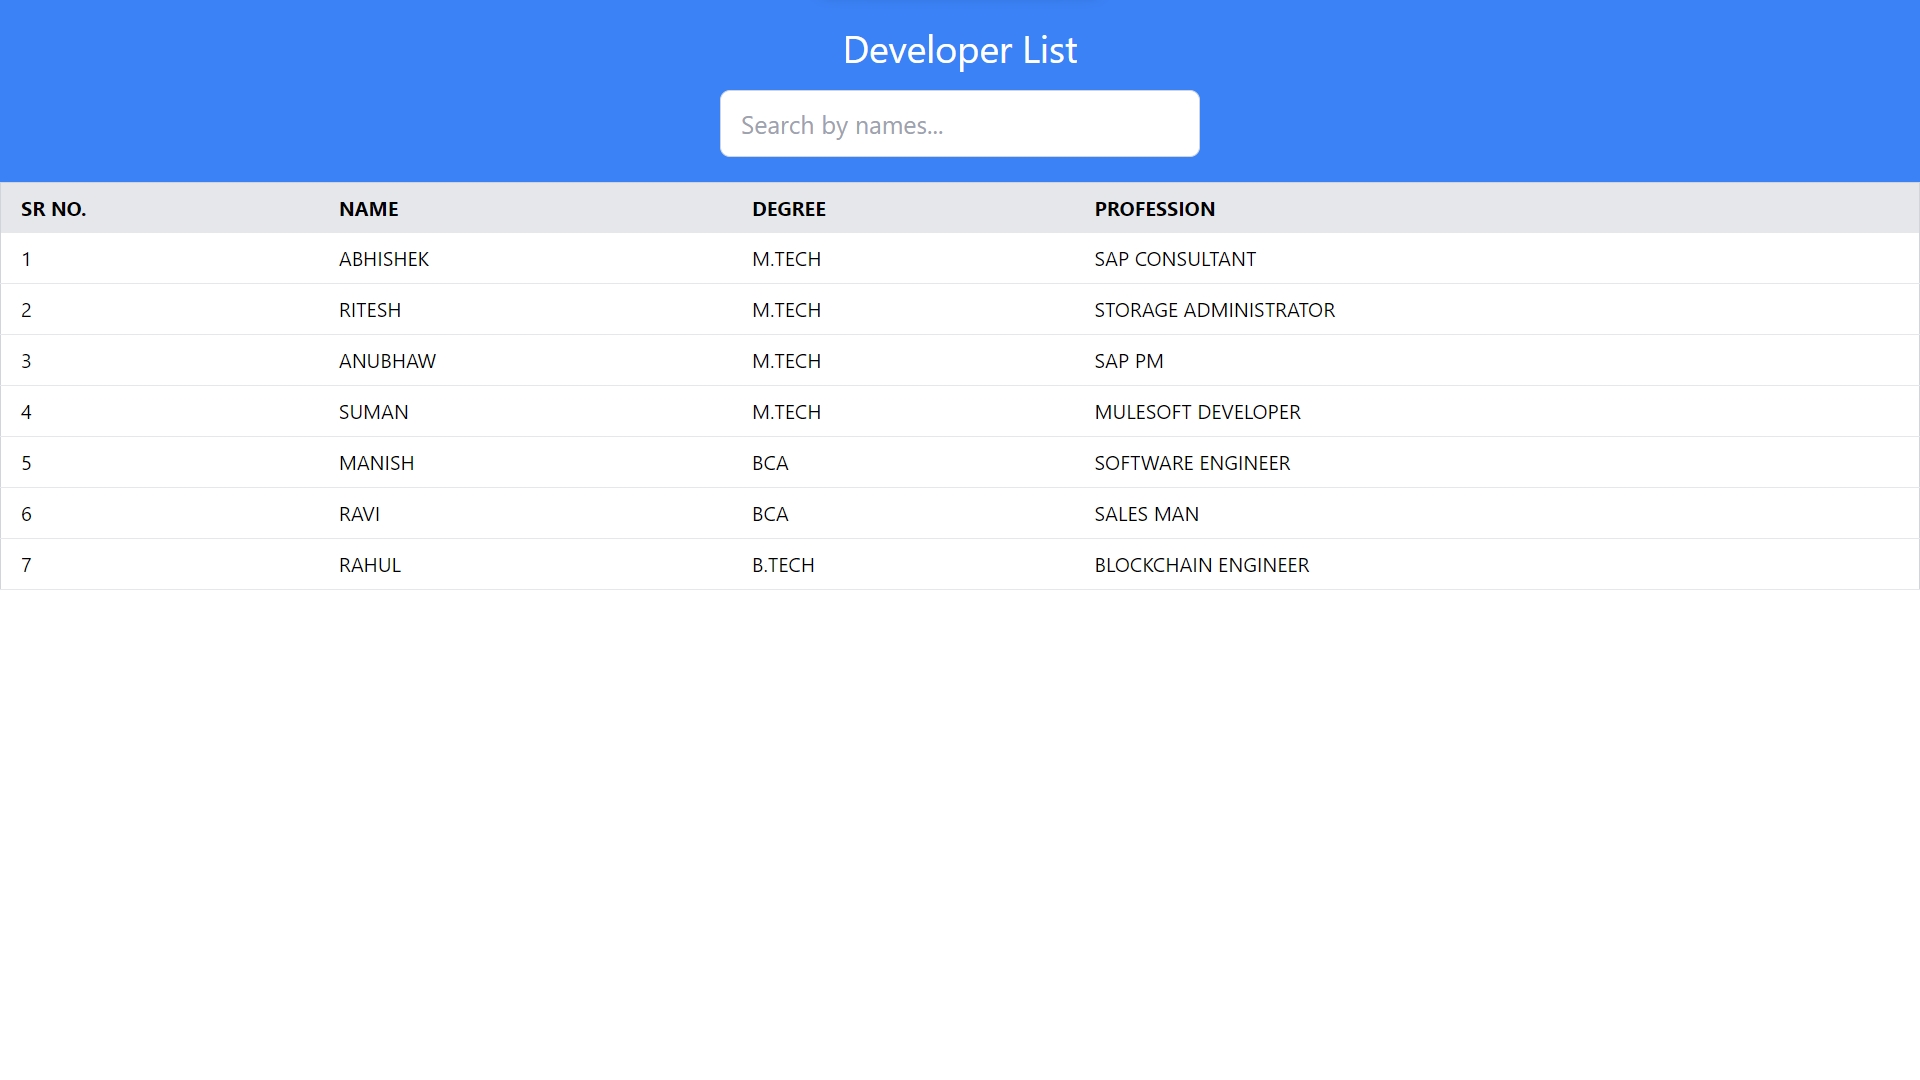The width and height of the screenshot is (1920, 1080).
Task: Click the Search by names input field
Action: click(959, 124)
